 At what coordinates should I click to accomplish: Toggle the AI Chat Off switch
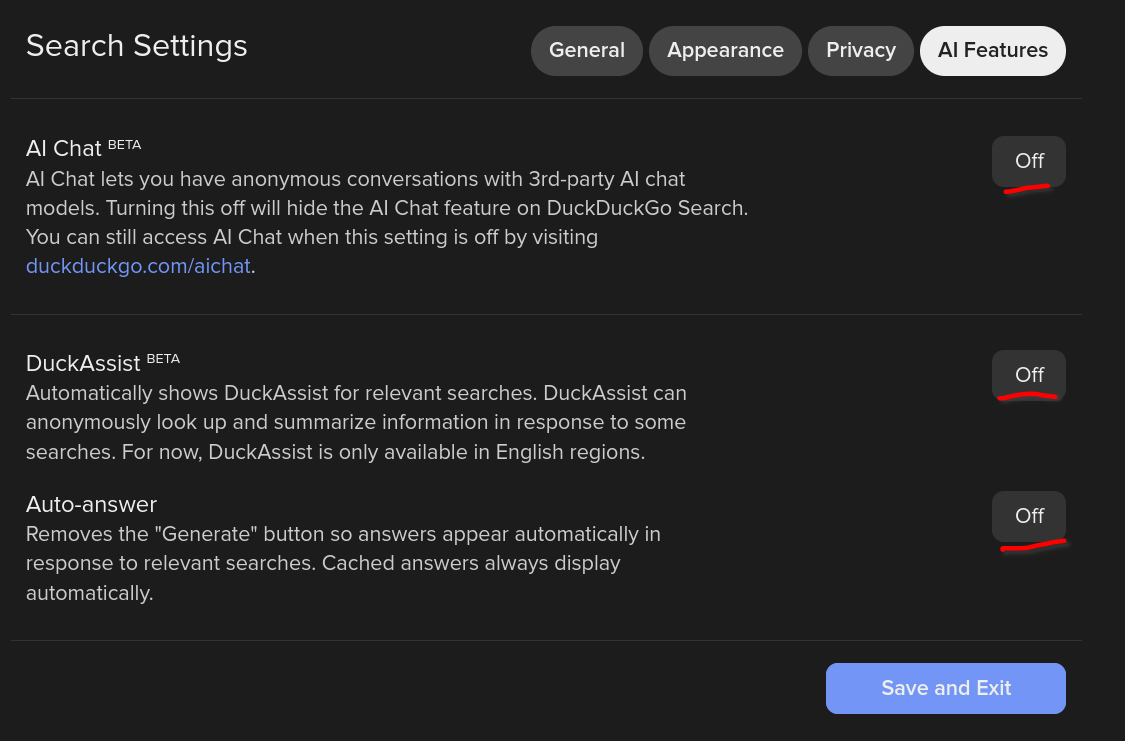click(1029, 161)
